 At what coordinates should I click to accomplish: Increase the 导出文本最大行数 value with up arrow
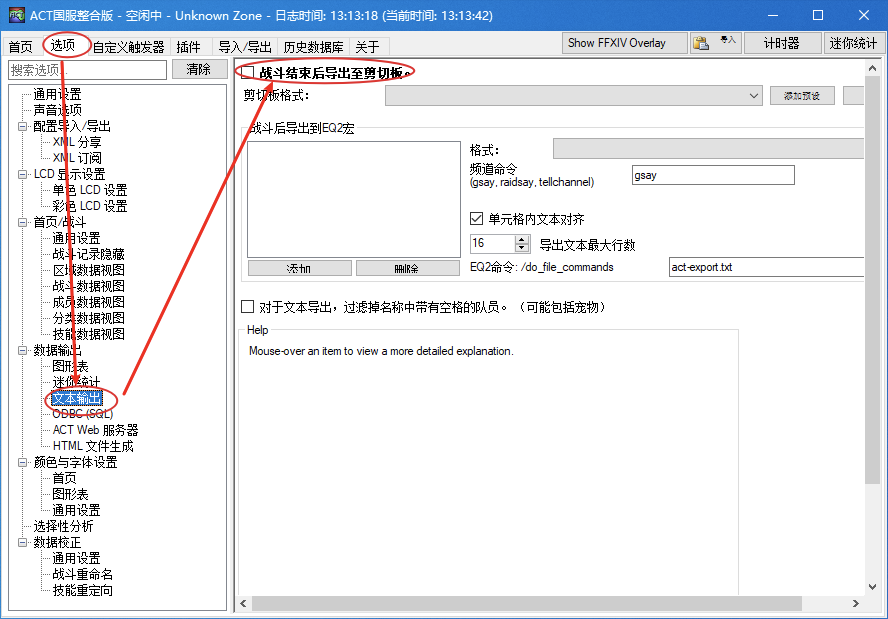pos(522,240)
